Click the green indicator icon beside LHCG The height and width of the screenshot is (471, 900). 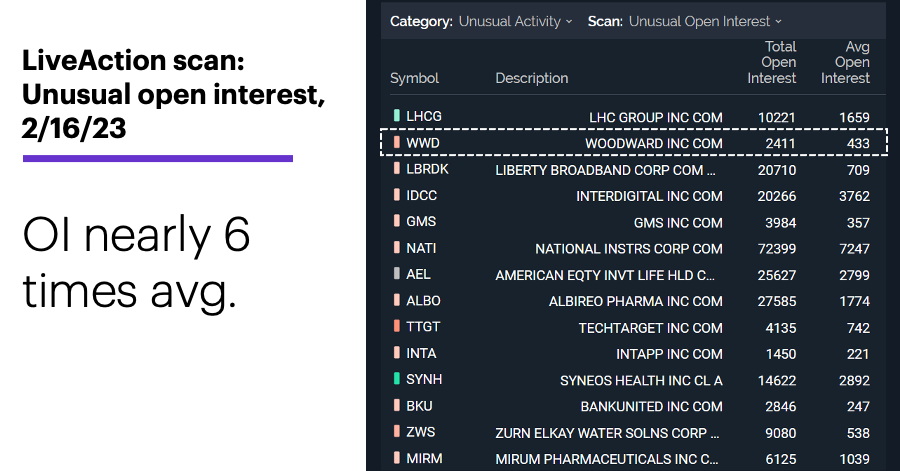click(397, 115)
